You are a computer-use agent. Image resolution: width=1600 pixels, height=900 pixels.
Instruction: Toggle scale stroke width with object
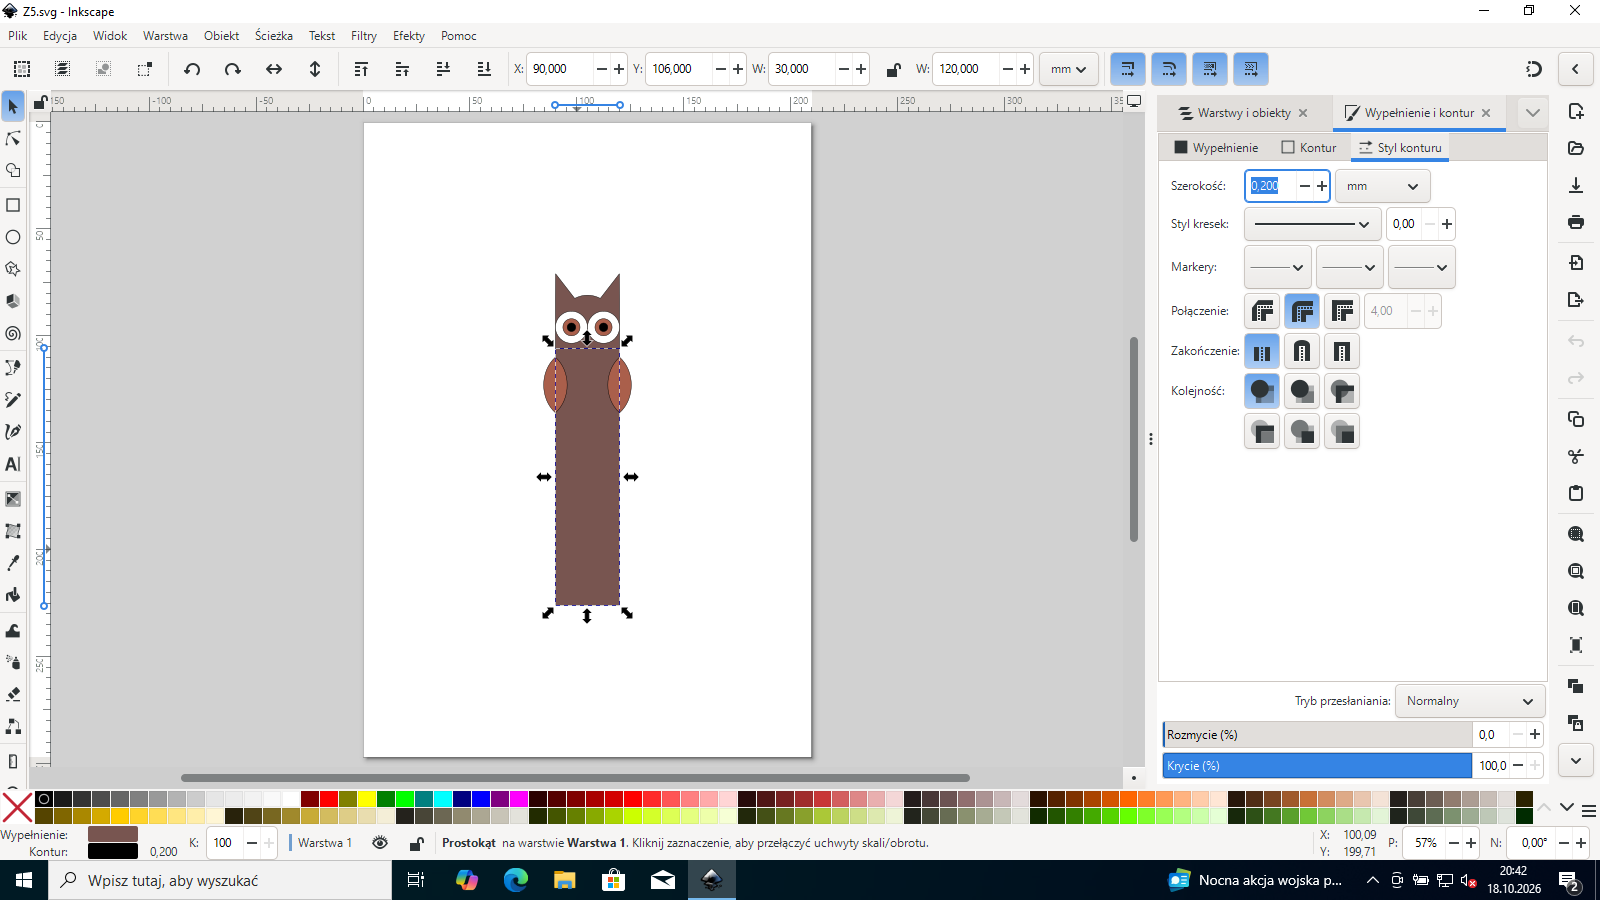[1128, 69]
